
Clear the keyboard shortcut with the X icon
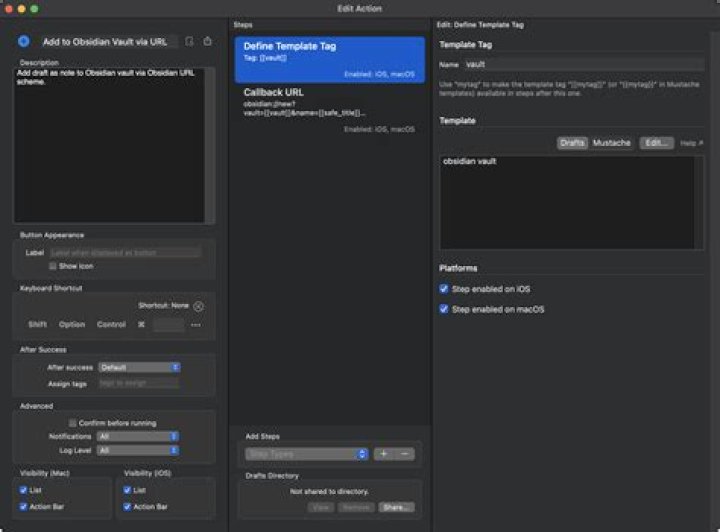[198, 306]
